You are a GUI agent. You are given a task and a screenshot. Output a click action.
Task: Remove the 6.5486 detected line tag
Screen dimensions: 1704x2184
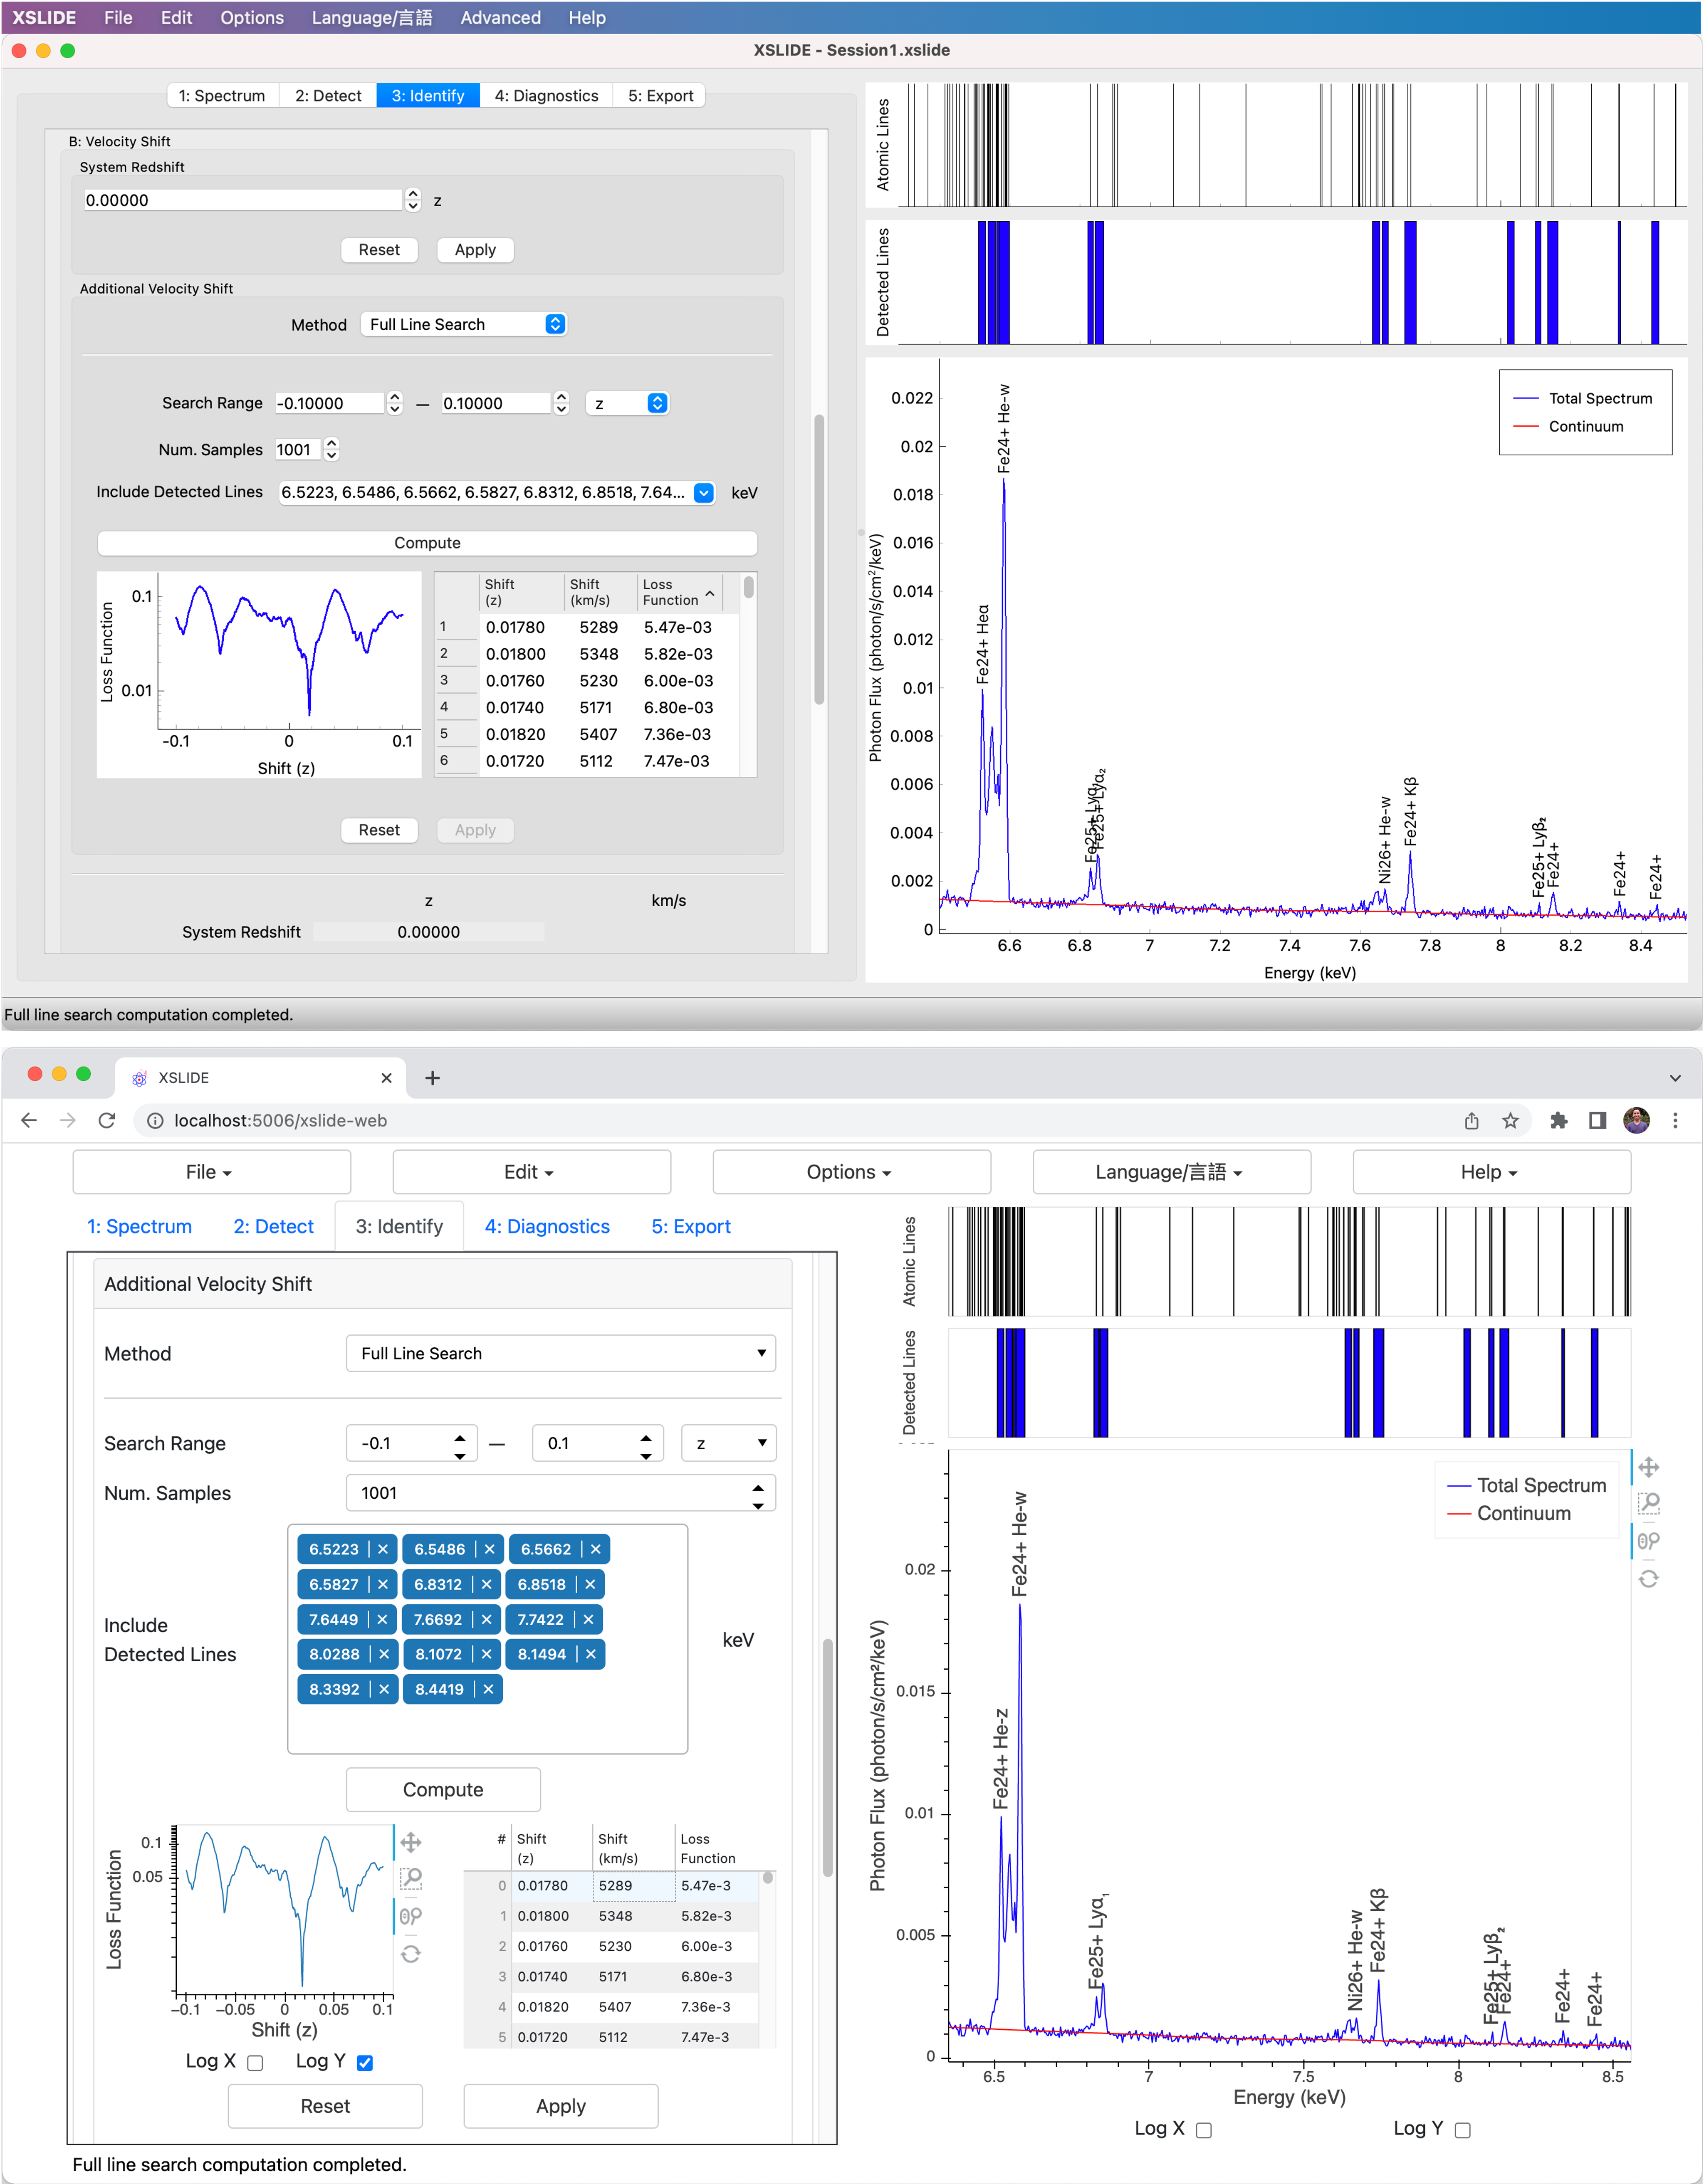click(x=489, y=1549)
